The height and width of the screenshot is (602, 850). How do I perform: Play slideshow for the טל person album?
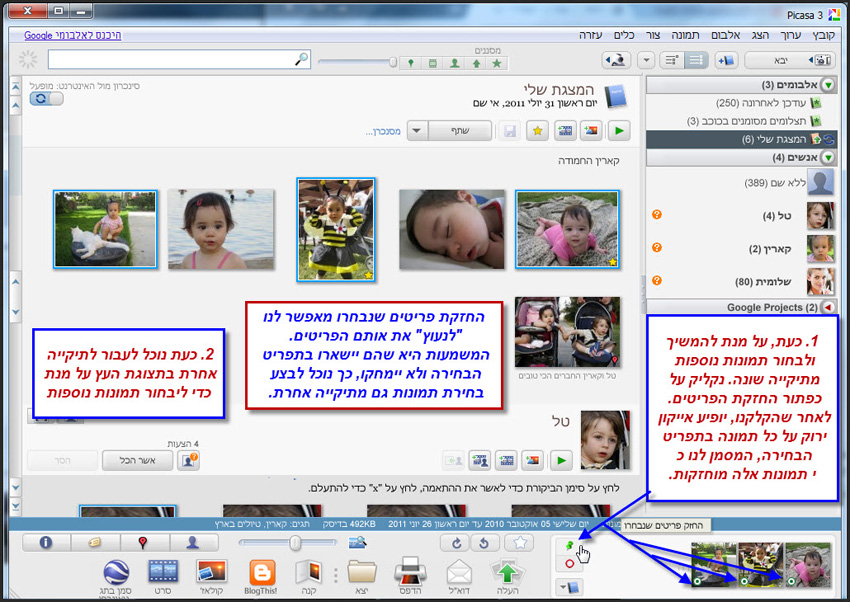click(561, 461)
